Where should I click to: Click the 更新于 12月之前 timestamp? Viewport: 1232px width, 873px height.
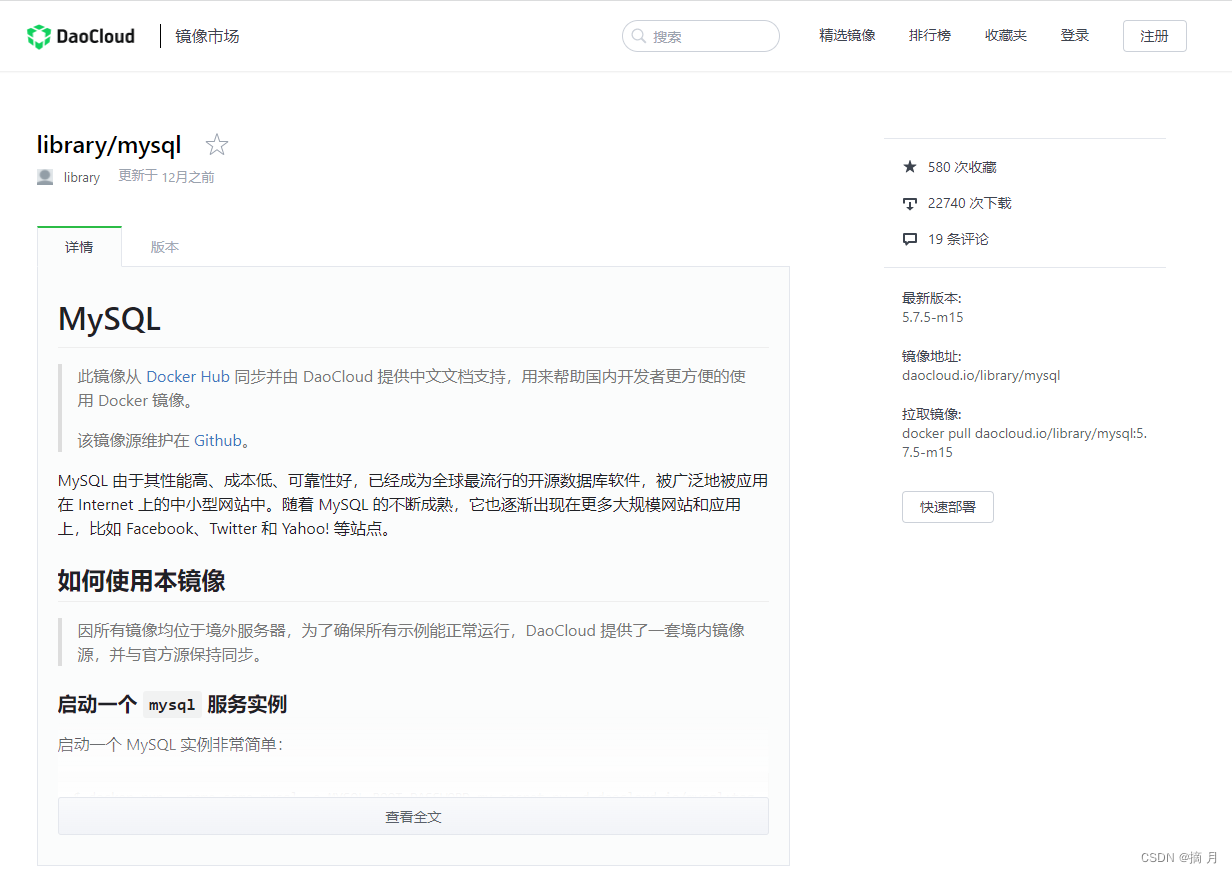pyautogui.click(x=166, y=177)
